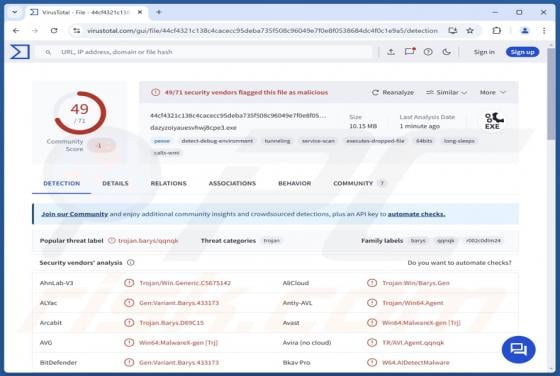This screenshot has height=376, width=560.
Task: Click the Sign in link
Action: pos(484,52)
